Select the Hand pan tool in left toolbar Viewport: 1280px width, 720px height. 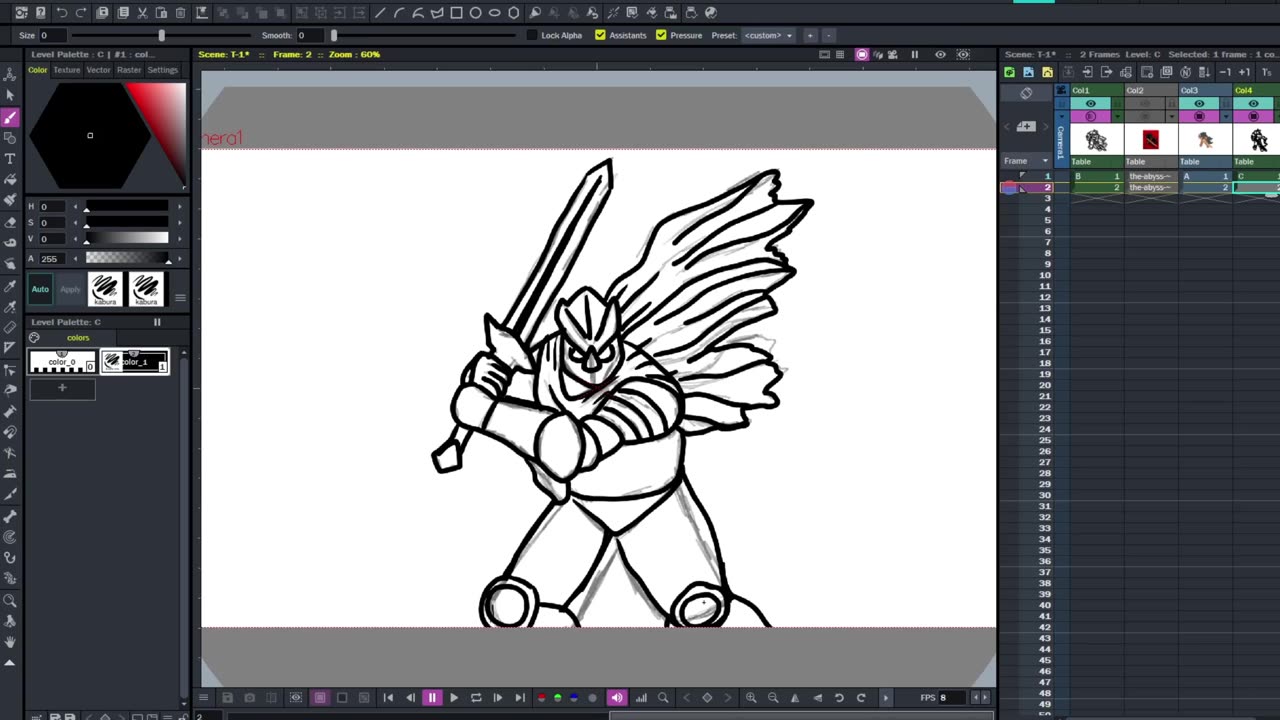[x=10, y=642]
